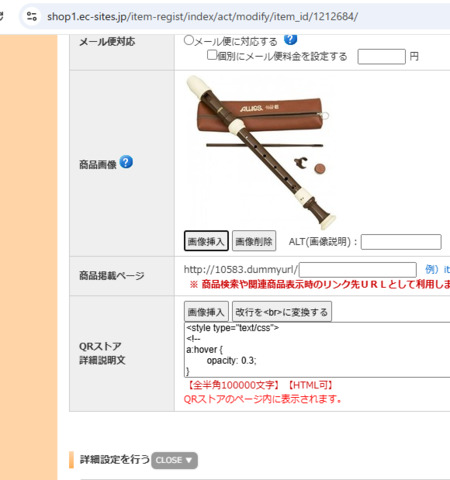Open help icon next to 商品画像 label

[x=126, y=162]
